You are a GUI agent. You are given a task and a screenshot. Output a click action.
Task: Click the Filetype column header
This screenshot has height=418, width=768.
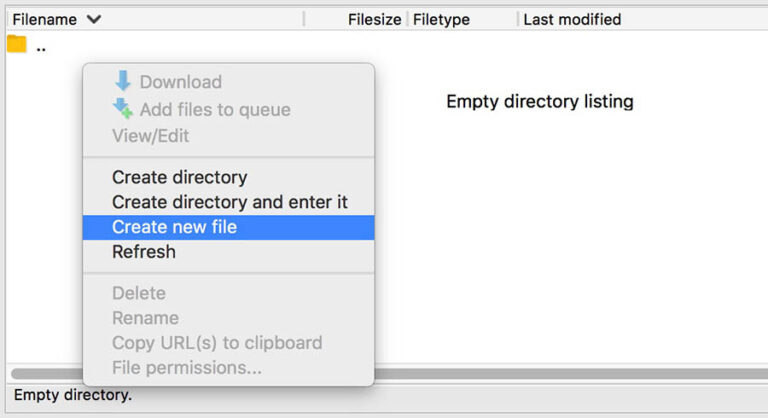click(441, 19)
